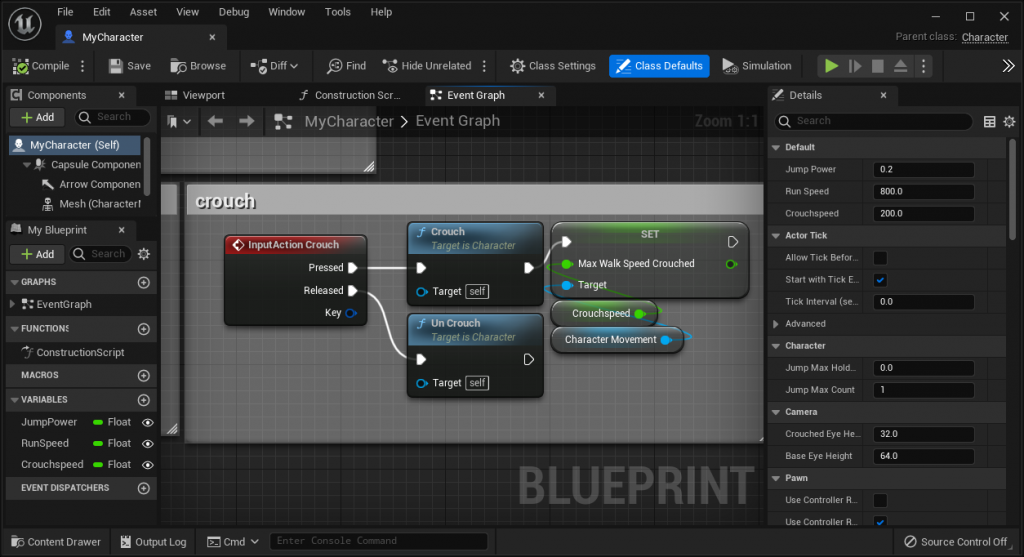Browse to asset in Content Browser
This screenshot has height=557, width=1024.
pyautogui.click(x=198, y=66)
